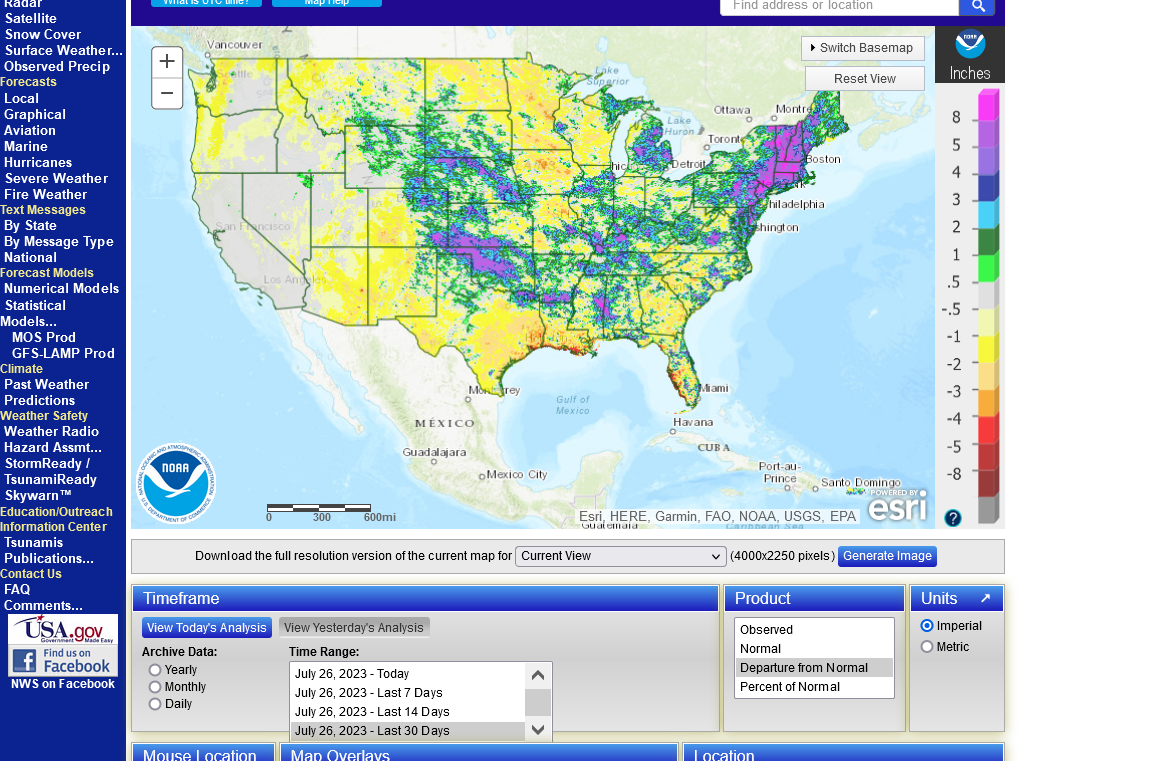This screenshot has width=1160, height=761.
Task: Select July 26, 2023 - Today range
Action: (408, 674)
